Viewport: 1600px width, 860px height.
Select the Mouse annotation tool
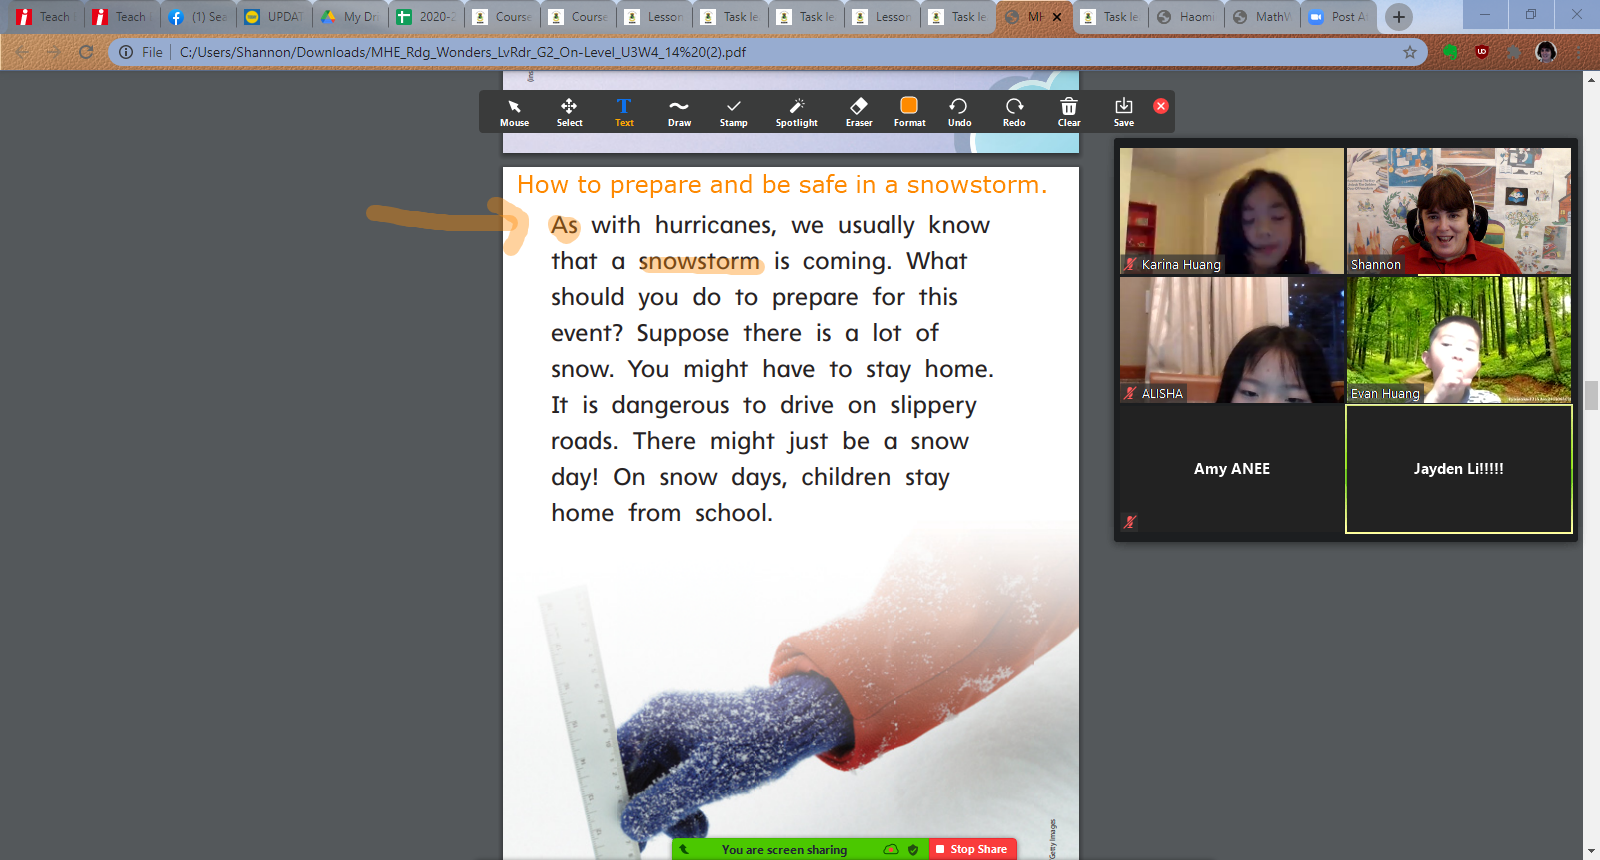[x=514, y=112]
